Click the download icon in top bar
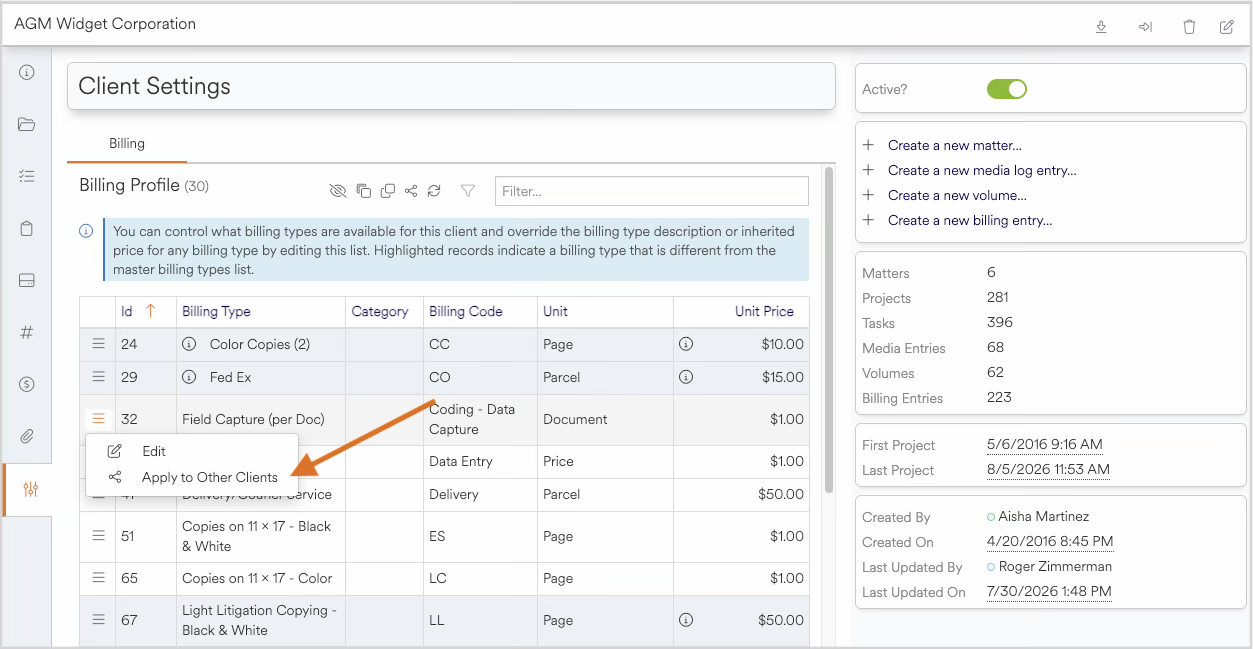1253x649 pixels. (x=1101, y=27)
